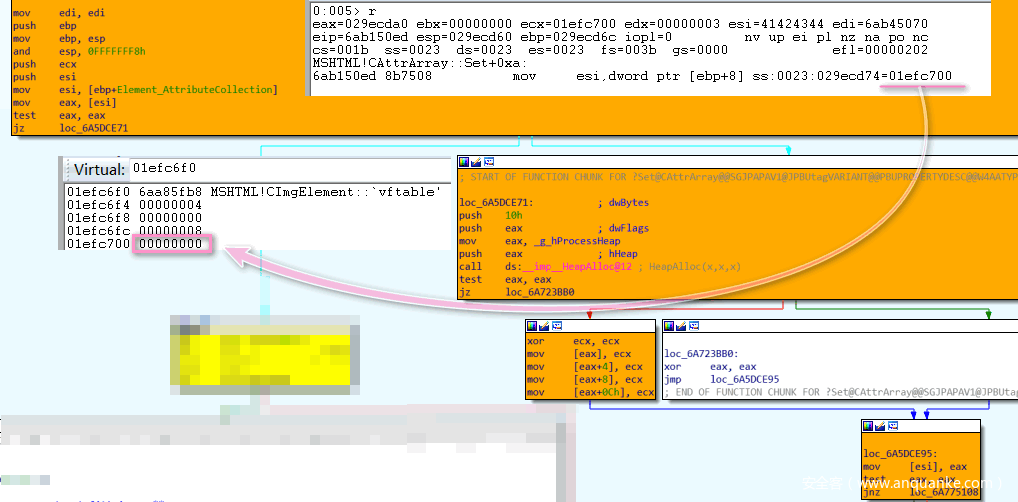Screen dimensions: 1018x502
Task: Click third header icon on white loc_6A723BB0 node
Action: point(694,326)
